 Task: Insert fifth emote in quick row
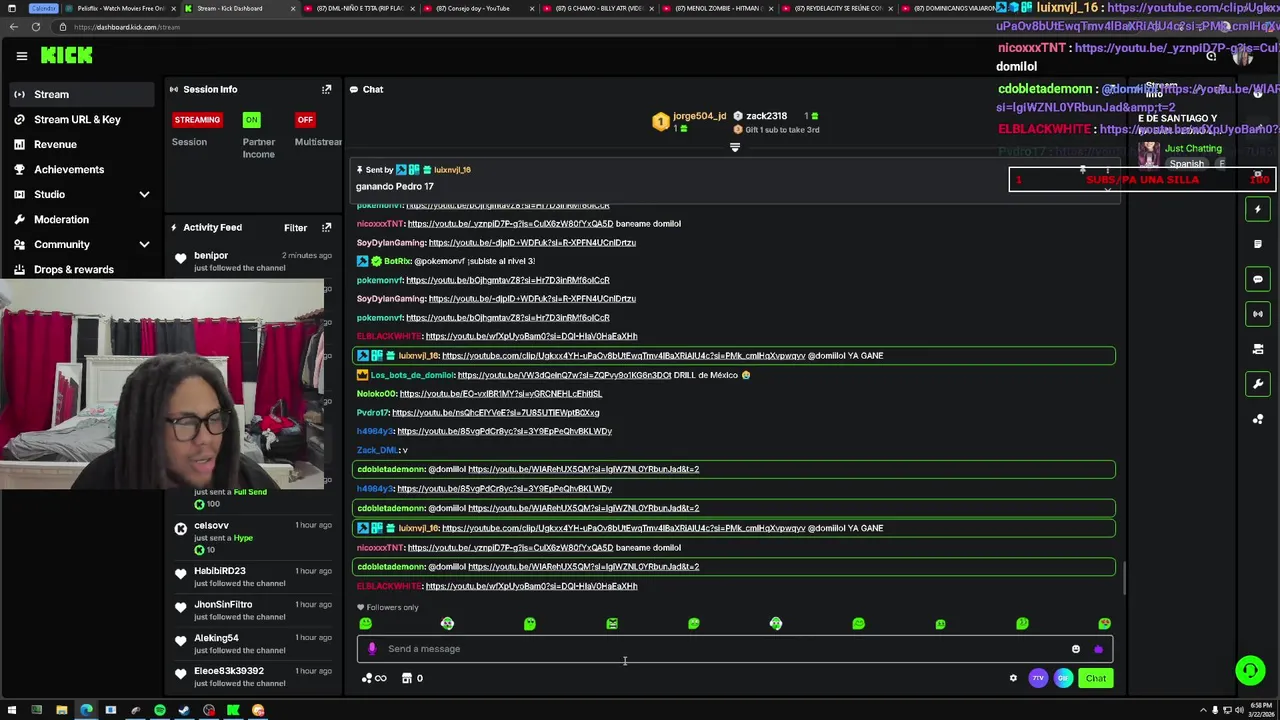click(x=694, y=624)
